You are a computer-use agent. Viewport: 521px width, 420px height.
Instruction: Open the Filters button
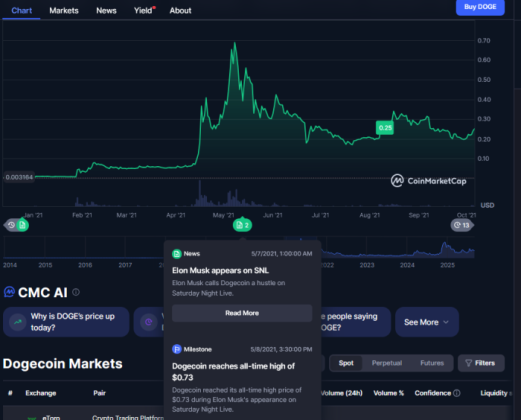tap(481, 363)
